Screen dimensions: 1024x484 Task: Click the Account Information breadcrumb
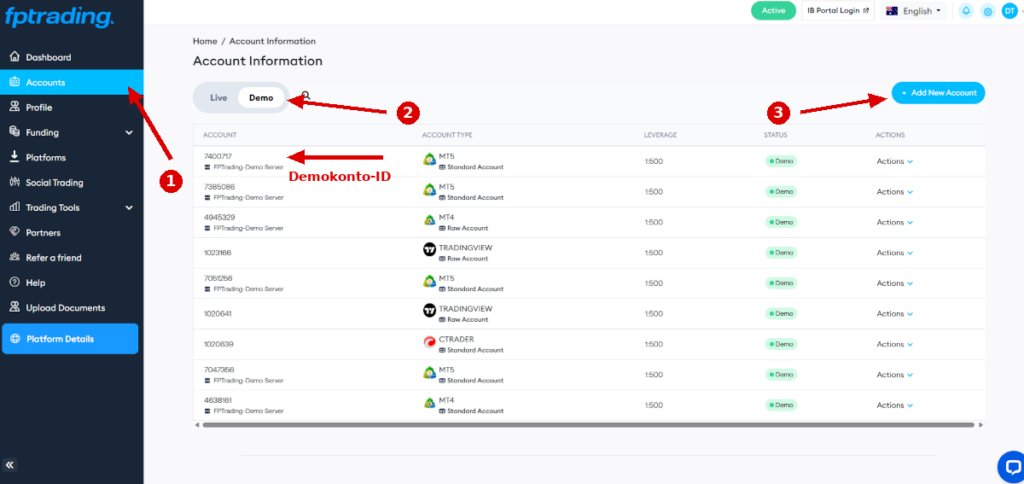point(272,41)
